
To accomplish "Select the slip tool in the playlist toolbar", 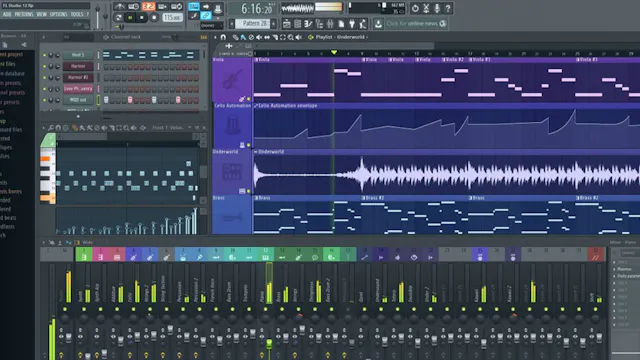I will click(267, 37).
